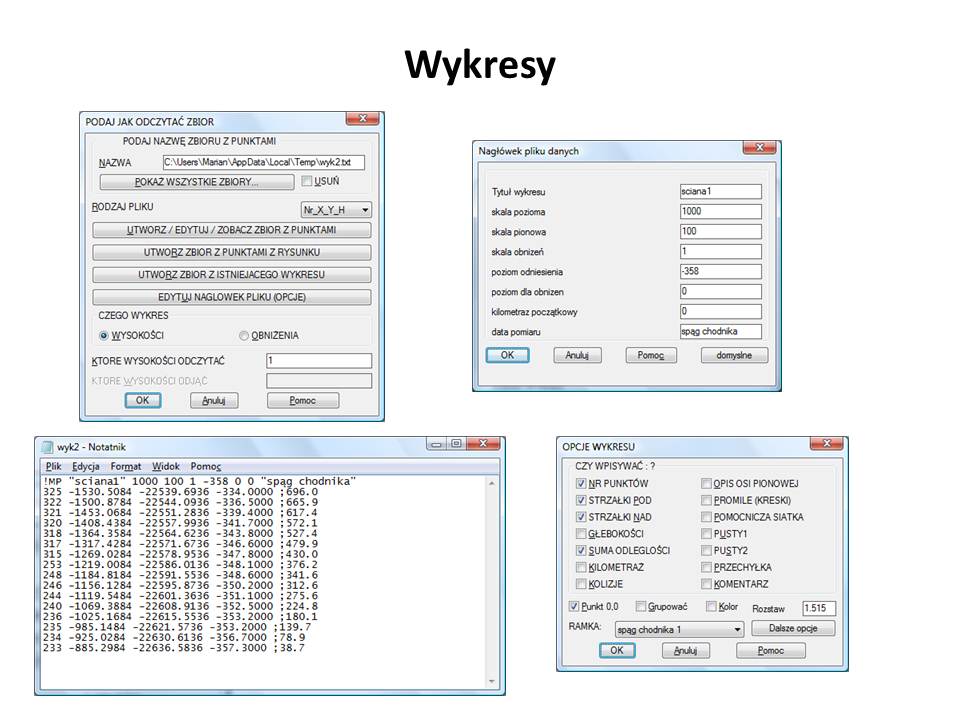The width and height of the screenshot is (960, 720).
Task: Click kilometraż początkowy field
Action: pos(721,312)
